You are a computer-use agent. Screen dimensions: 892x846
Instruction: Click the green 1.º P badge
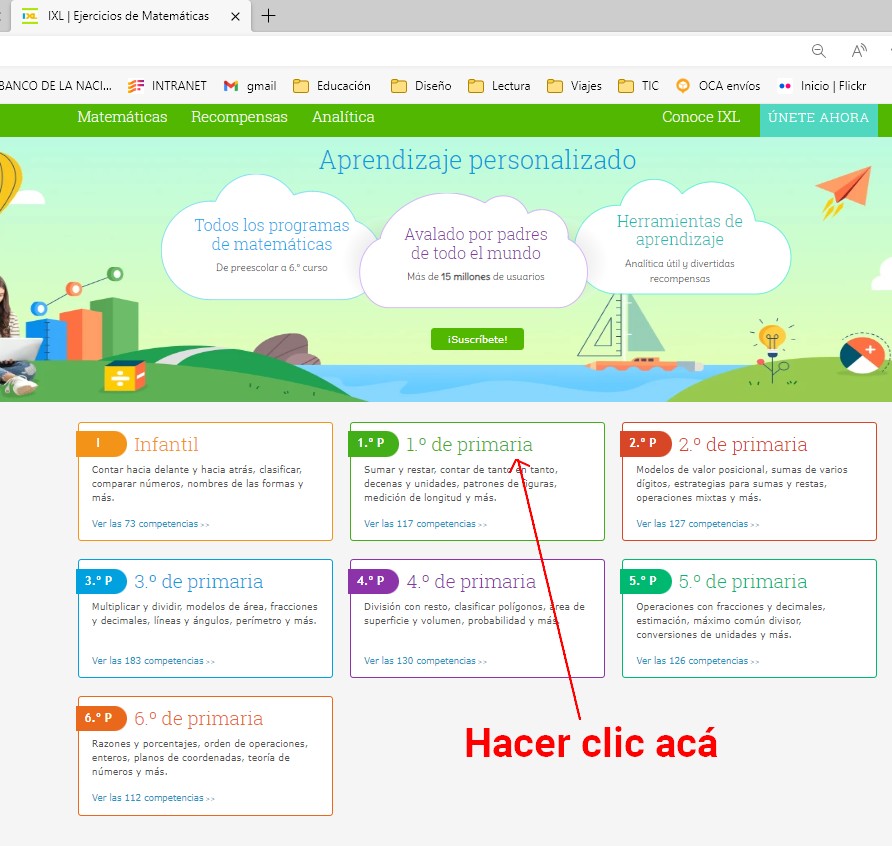(373, 444)
